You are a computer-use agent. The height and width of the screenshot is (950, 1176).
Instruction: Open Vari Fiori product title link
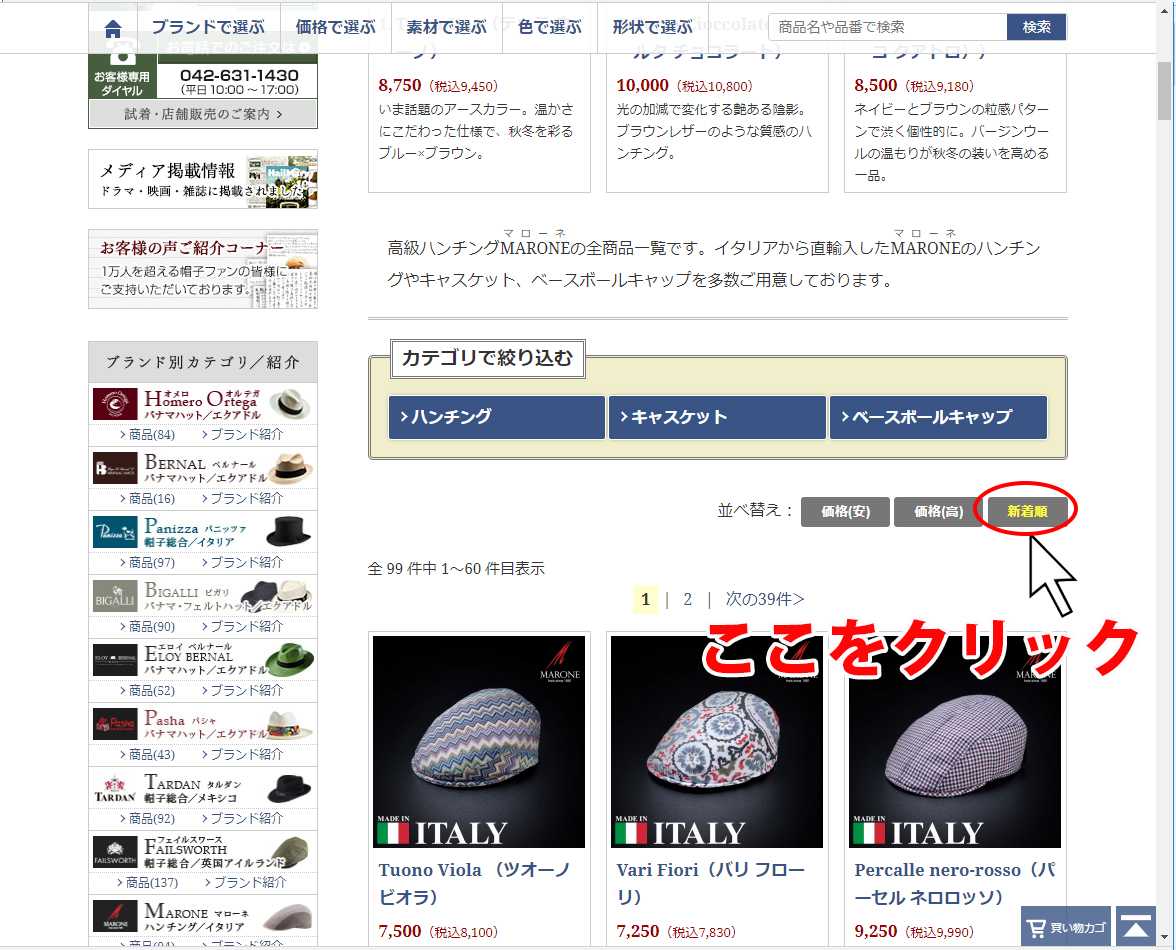click(710, 883)
